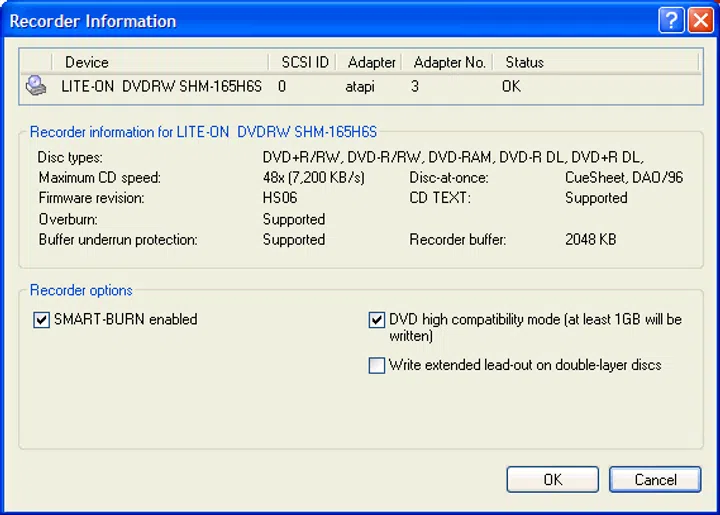Image resolution: width=720 pixels, height=515 pixels.
Task: Enable Write extended lead-out on double-layer discs
Action: 377,366
